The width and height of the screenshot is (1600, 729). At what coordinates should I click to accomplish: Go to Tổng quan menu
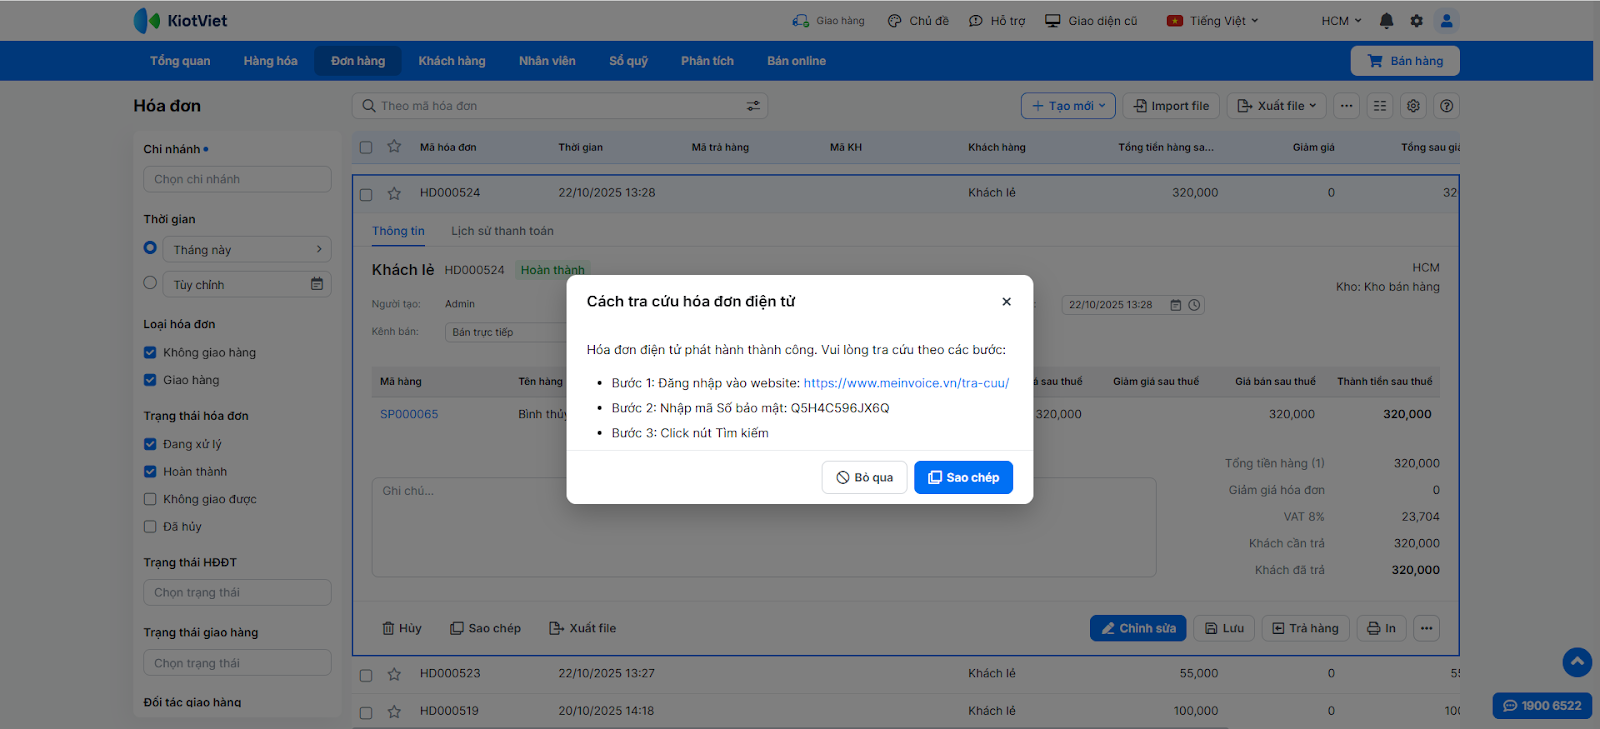[180, 61]
